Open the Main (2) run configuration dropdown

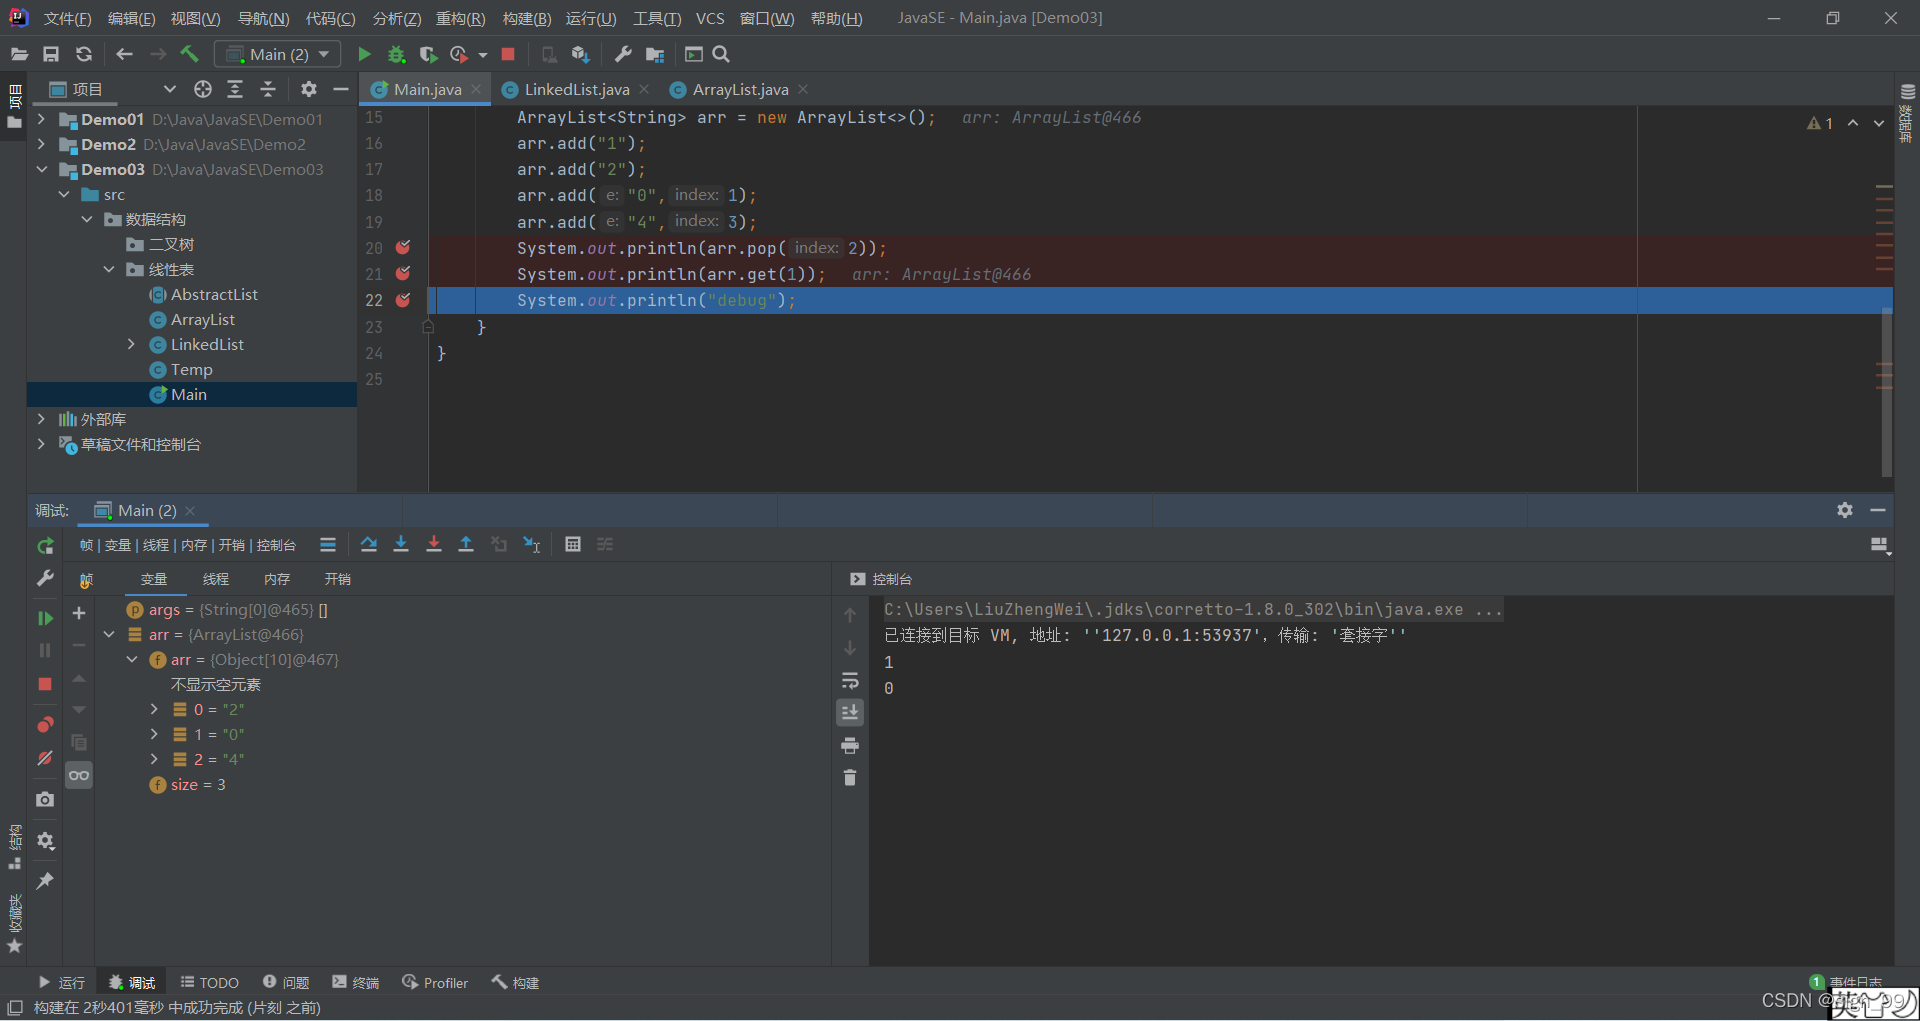(277, 54)
